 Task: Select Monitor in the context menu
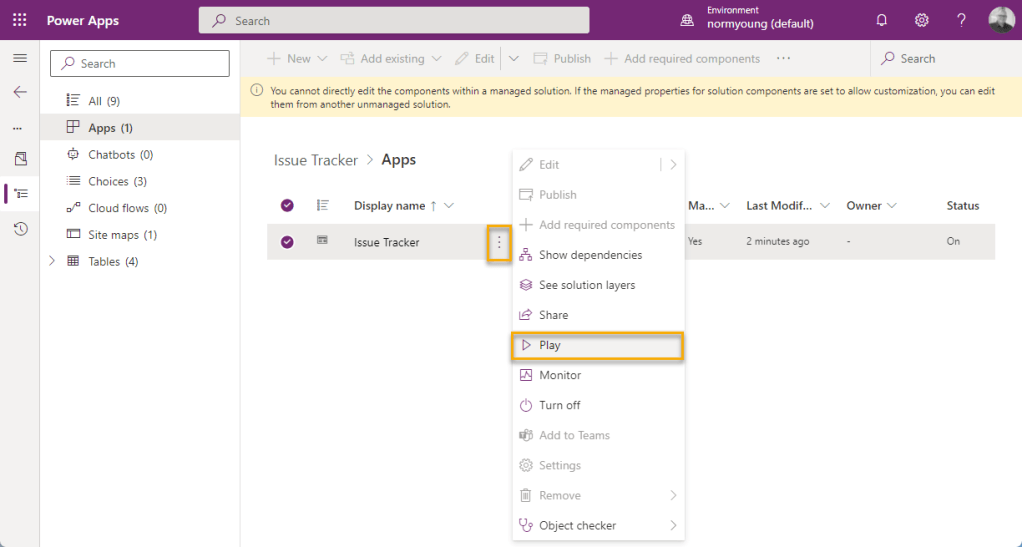(x=598, y=375)
